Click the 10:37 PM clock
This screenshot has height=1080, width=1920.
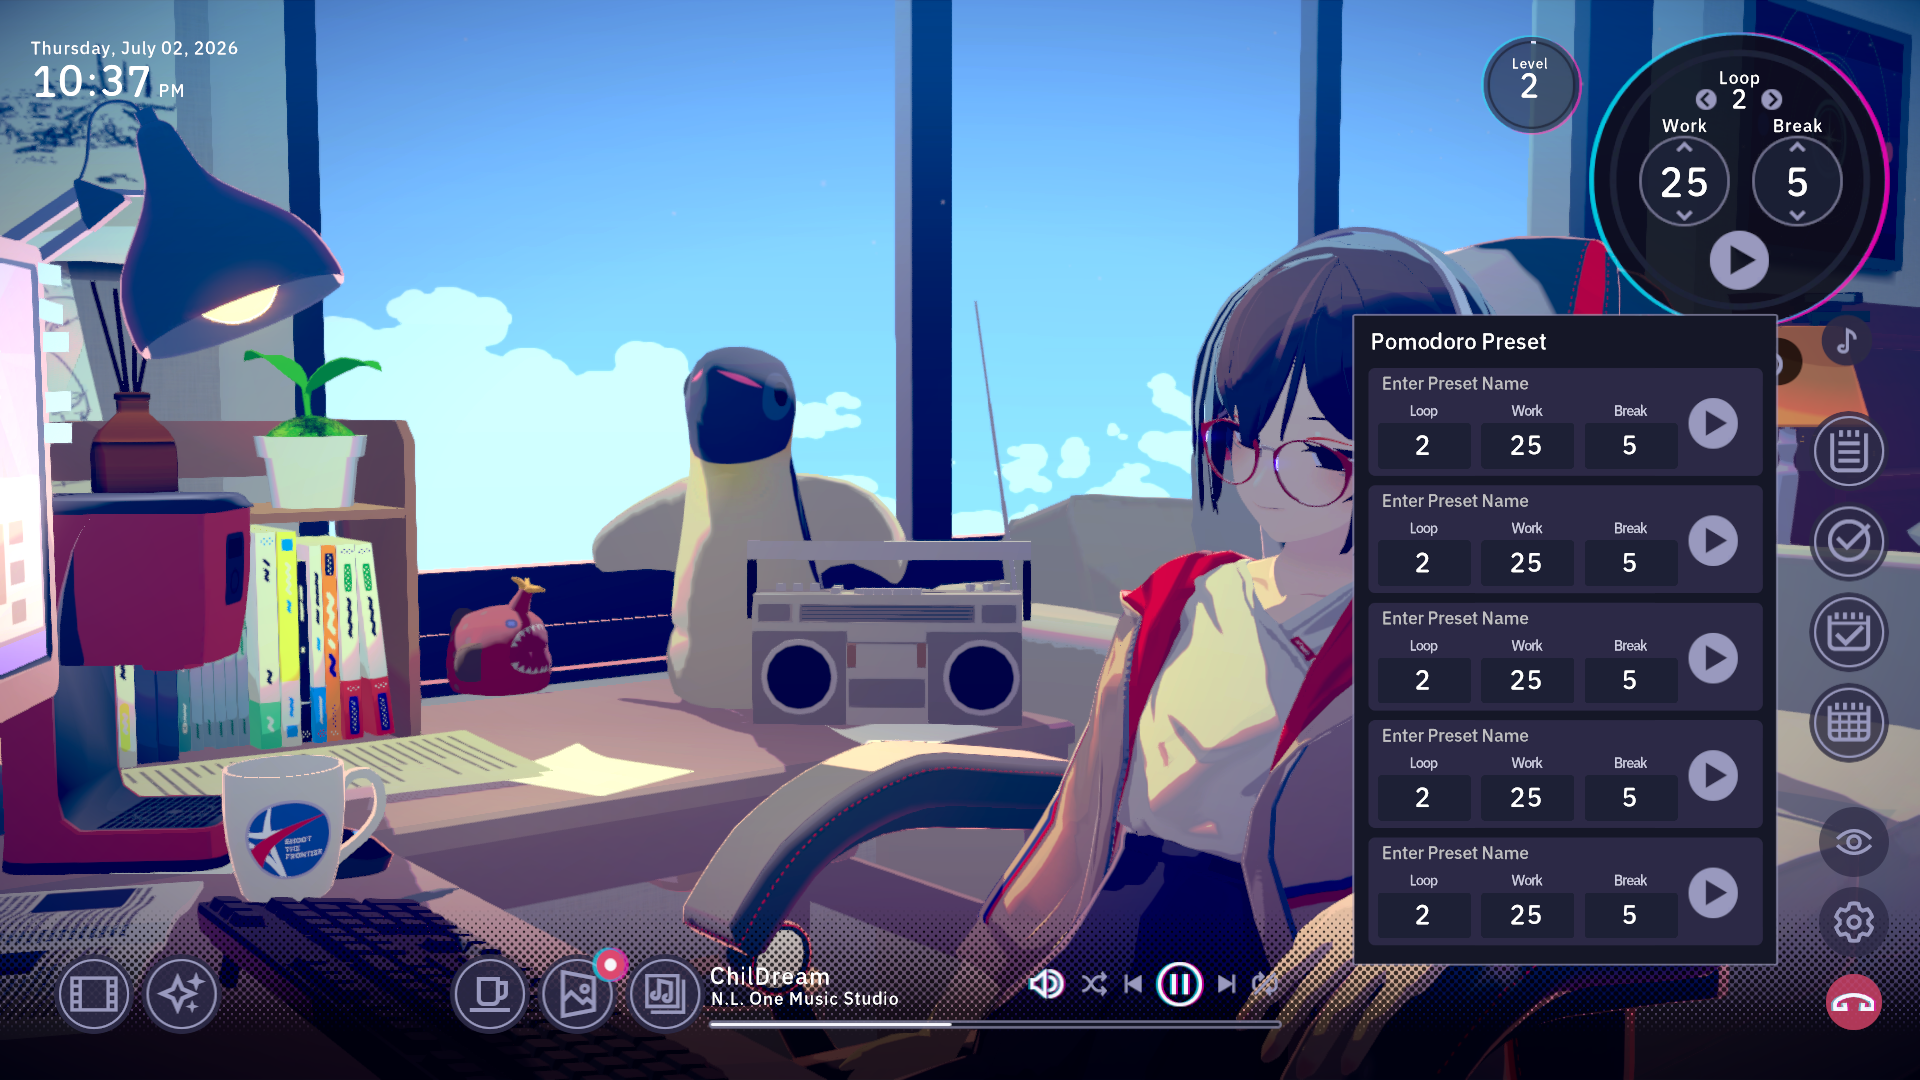coord(108,82)
